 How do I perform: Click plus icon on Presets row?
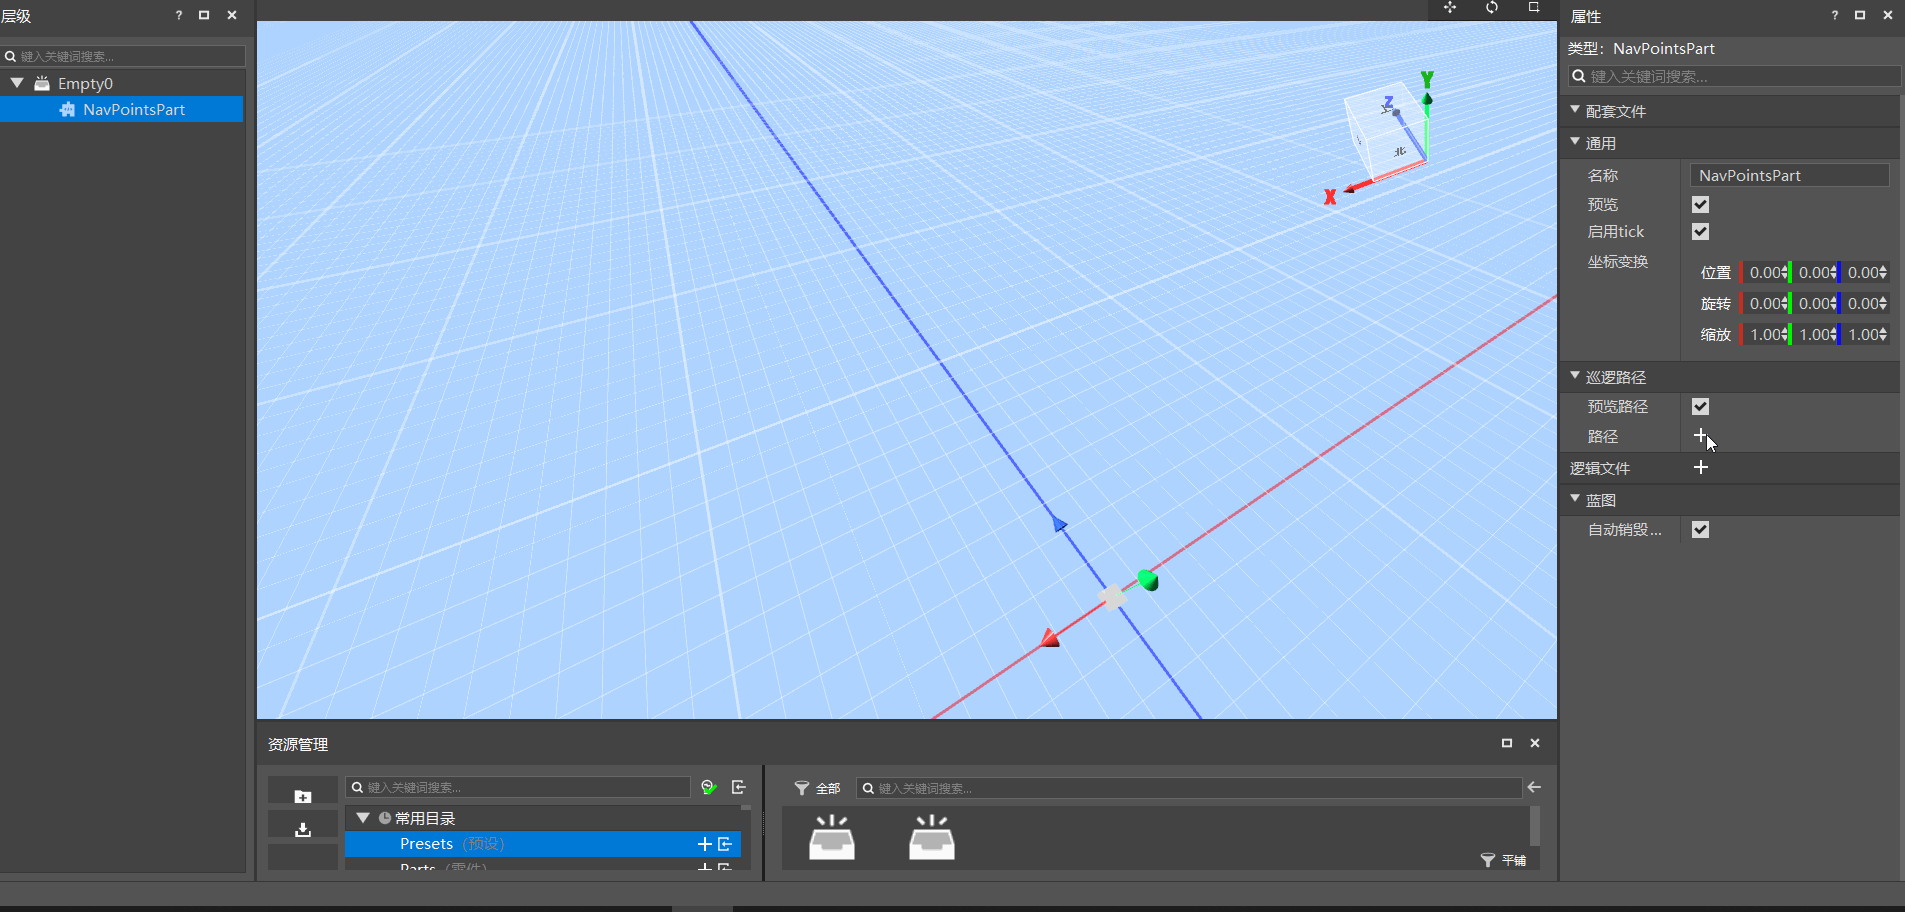[704, 844]
